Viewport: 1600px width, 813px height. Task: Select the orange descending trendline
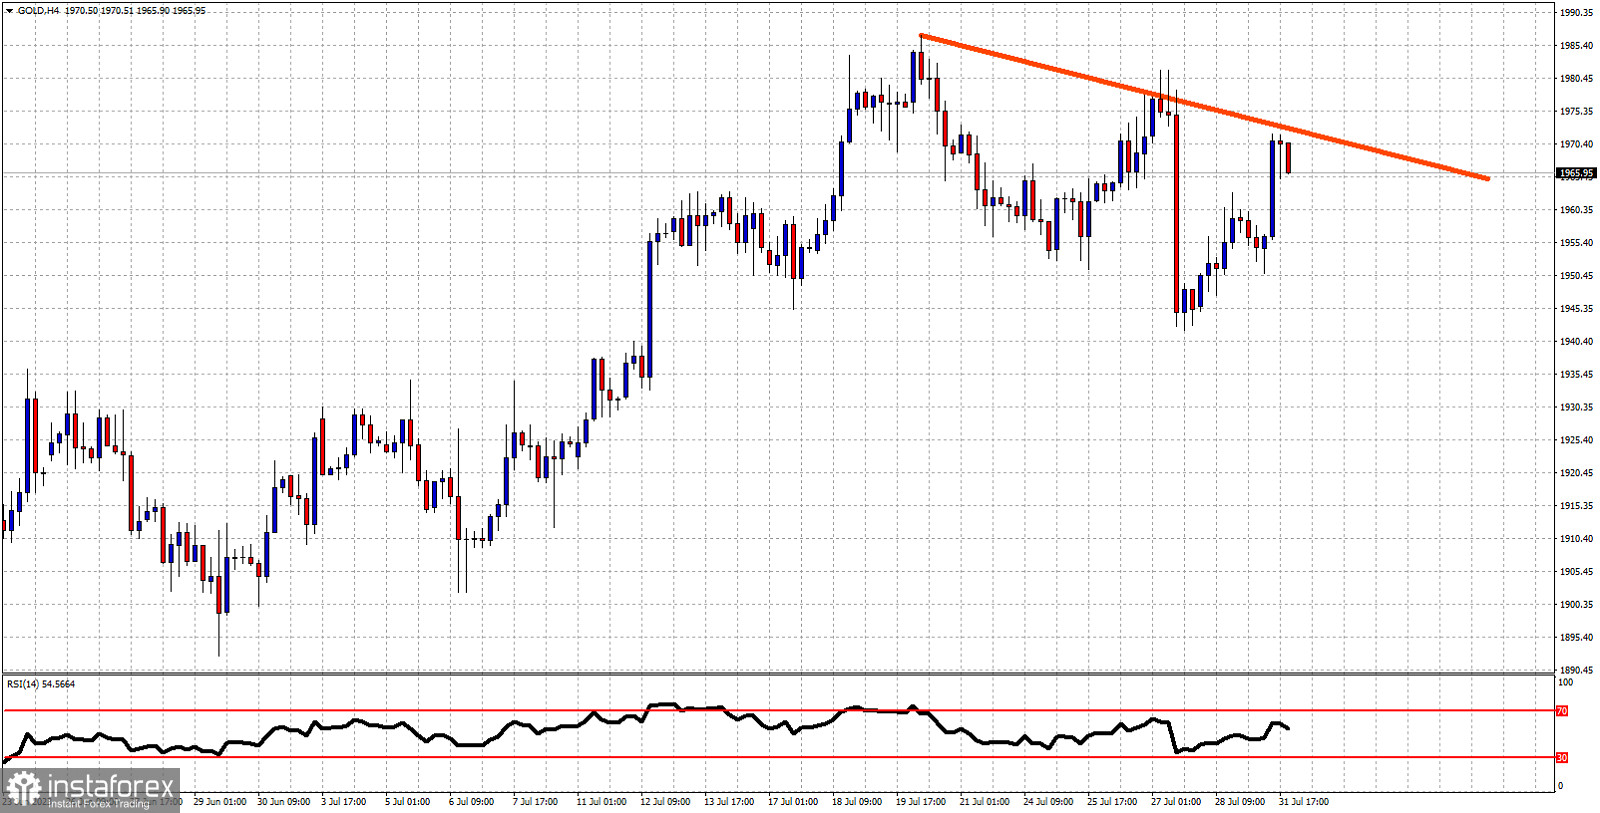tap(1204, 107)
